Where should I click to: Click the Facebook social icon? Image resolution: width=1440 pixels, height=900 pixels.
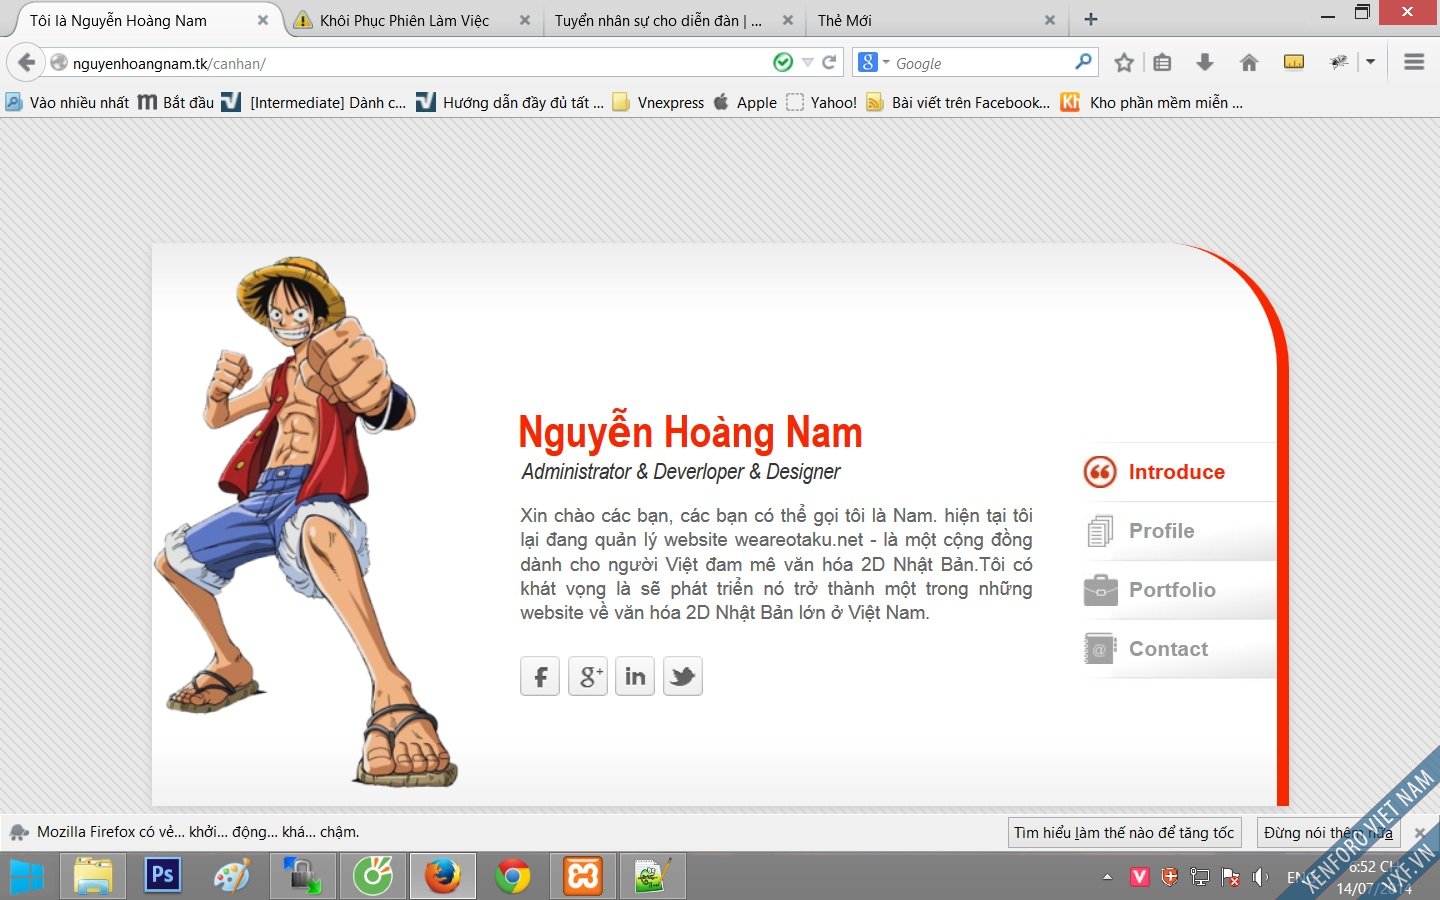pos(540,676)
